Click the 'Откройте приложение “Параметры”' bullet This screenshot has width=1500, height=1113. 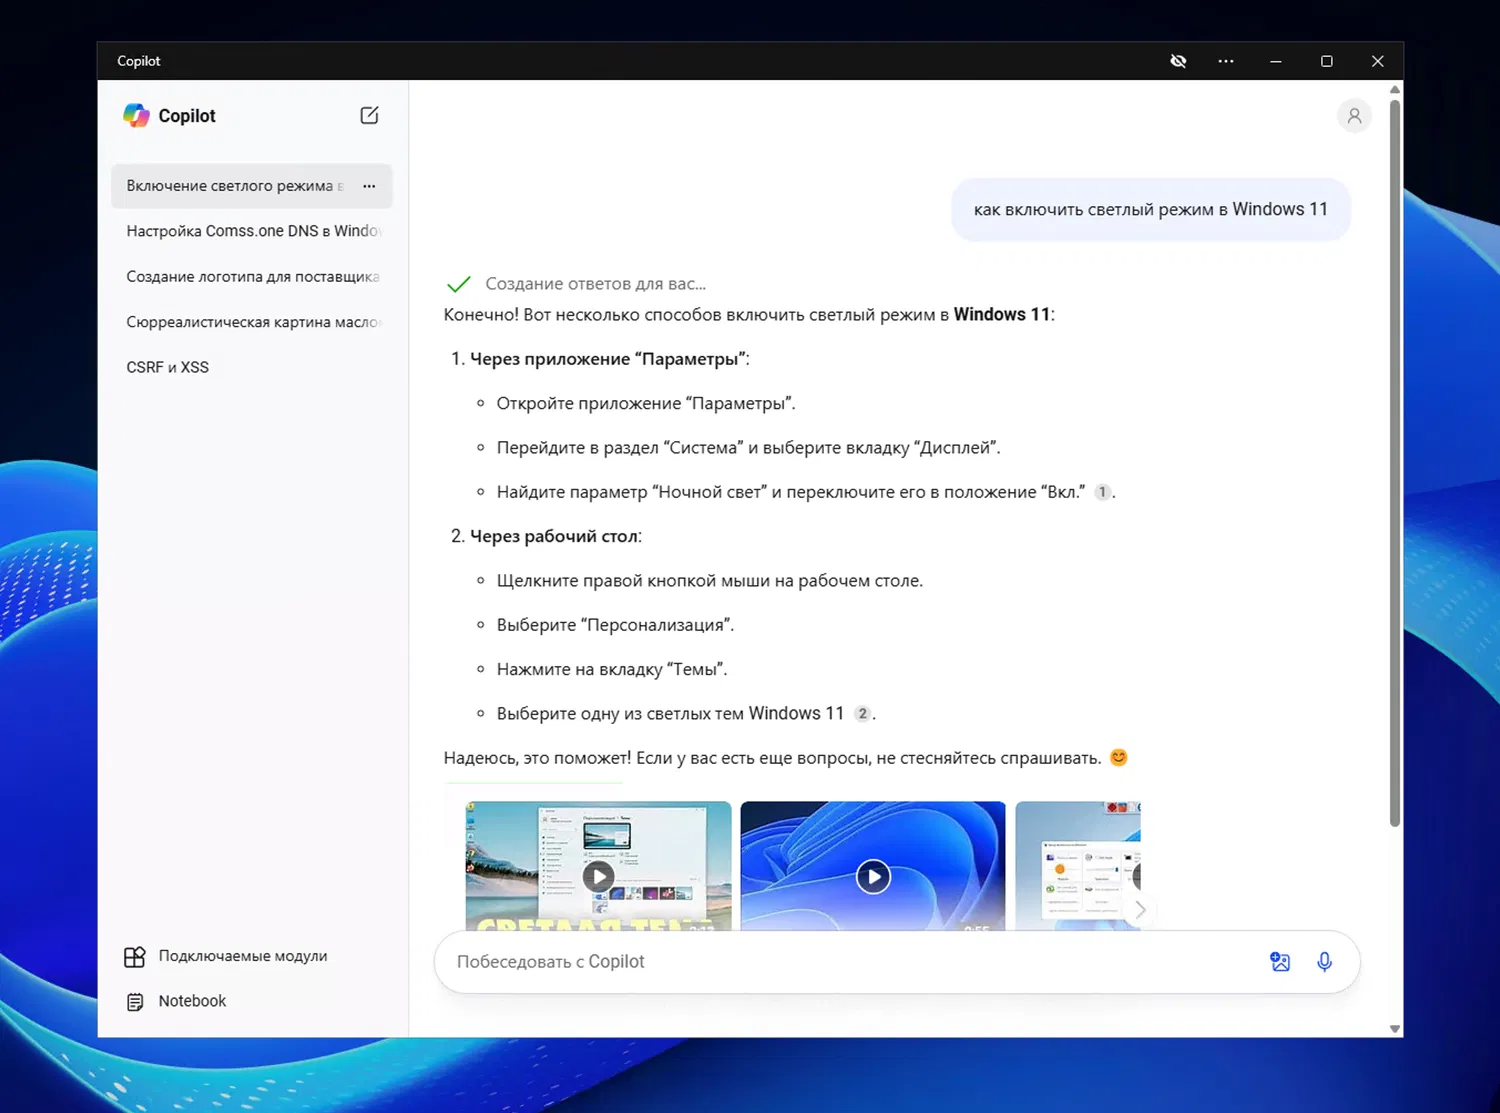[646, 404]
